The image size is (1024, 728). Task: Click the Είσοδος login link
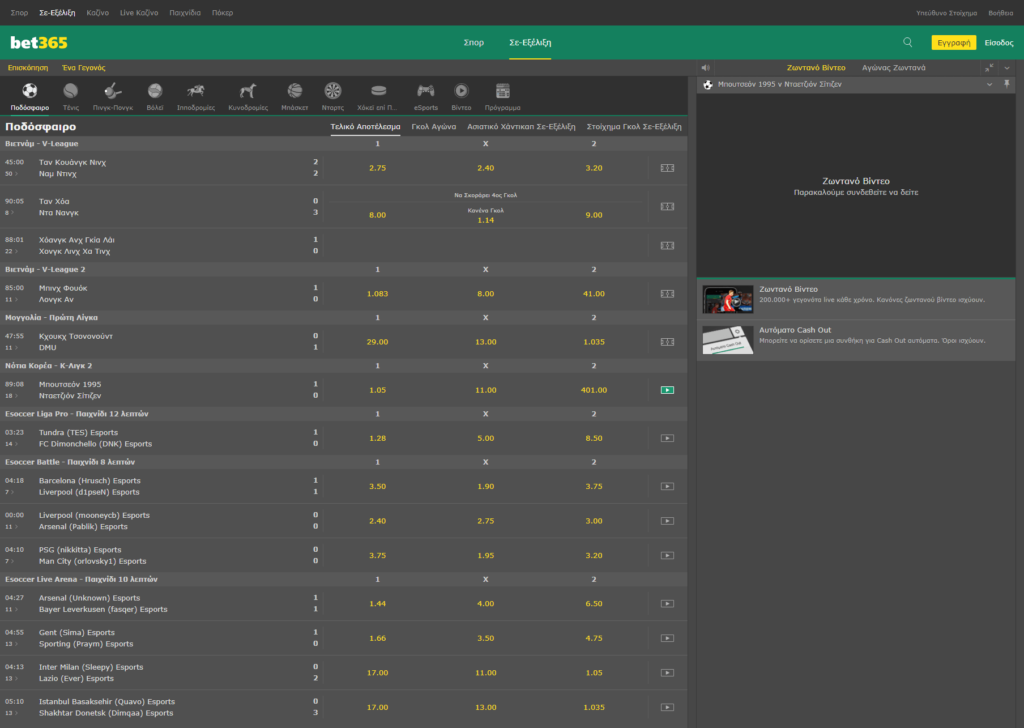[999, 42]
